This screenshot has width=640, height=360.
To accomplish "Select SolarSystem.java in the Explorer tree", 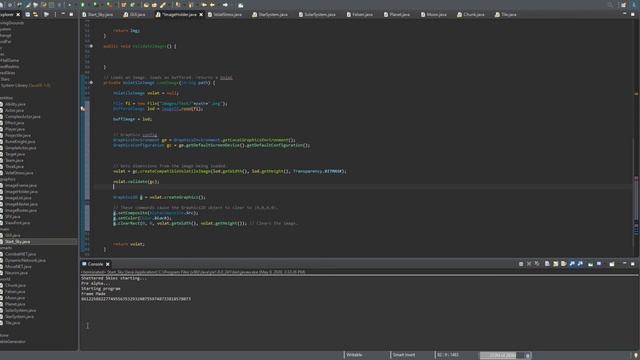I will [x=20, y=310].
